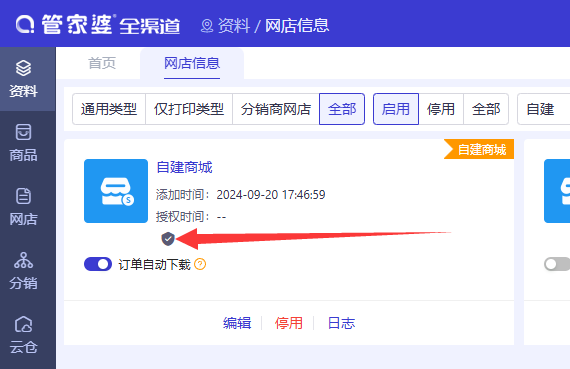Click the help question mark beside 订单自动下载
570x369 pixels.
[x=200, y=264]
